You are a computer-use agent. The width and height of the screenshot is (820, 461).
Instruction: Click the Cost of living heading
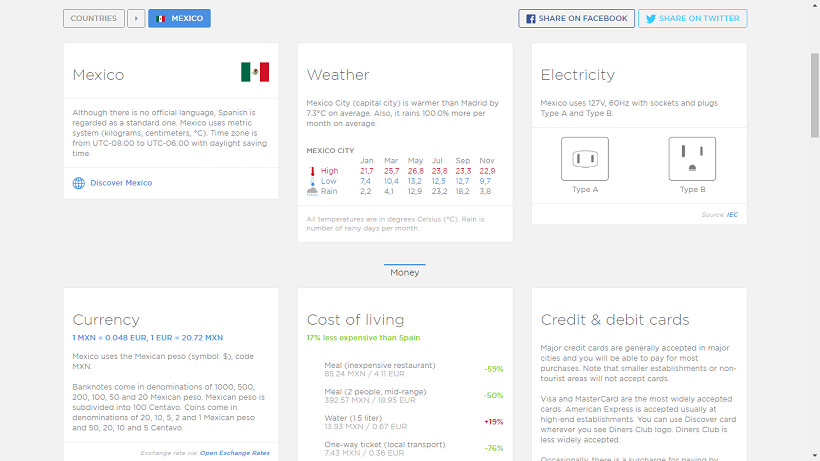click(355, 320)
